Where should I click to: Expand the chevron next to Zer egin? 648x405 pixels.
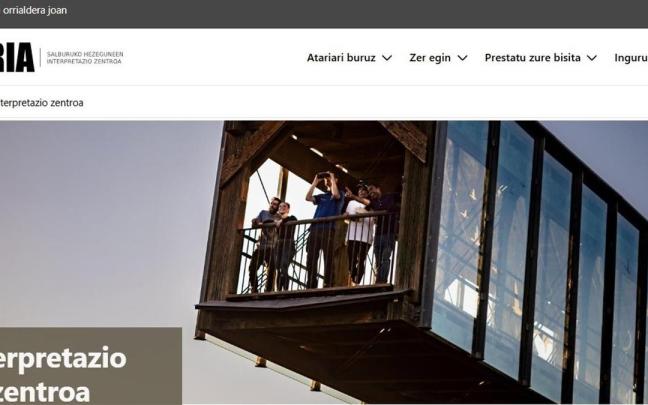[x=462, y=58]
